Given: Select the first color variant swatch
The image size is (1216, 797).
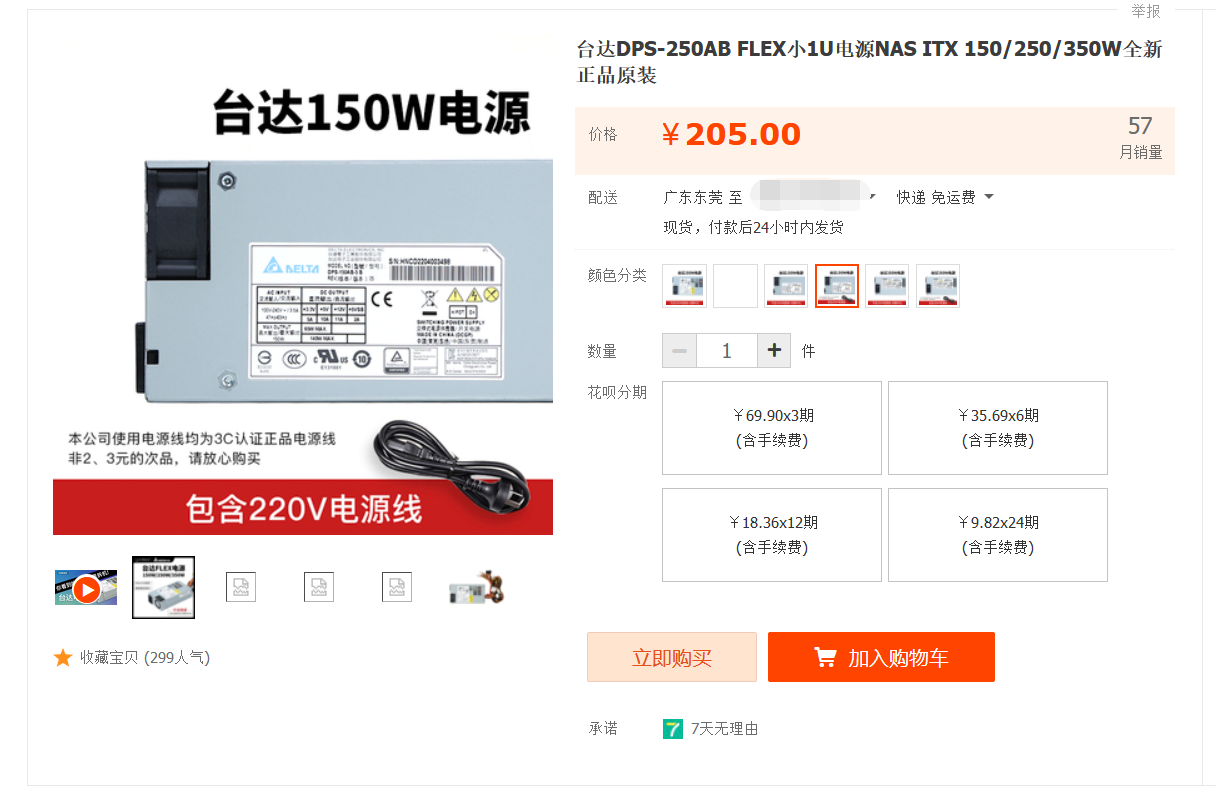Looking at the screenshot, I should [x=684, y=286].
